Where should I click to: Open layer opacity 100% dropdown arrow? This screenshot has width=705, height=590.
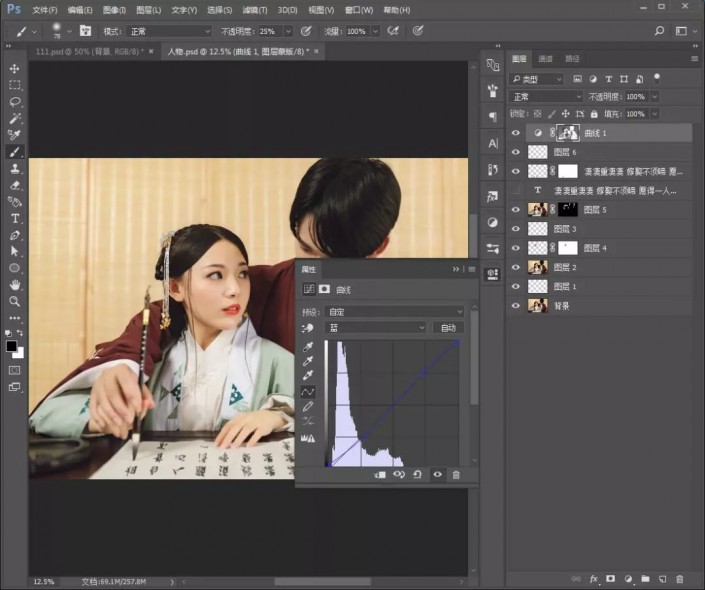pyautogui.click(x=655, y=97)
